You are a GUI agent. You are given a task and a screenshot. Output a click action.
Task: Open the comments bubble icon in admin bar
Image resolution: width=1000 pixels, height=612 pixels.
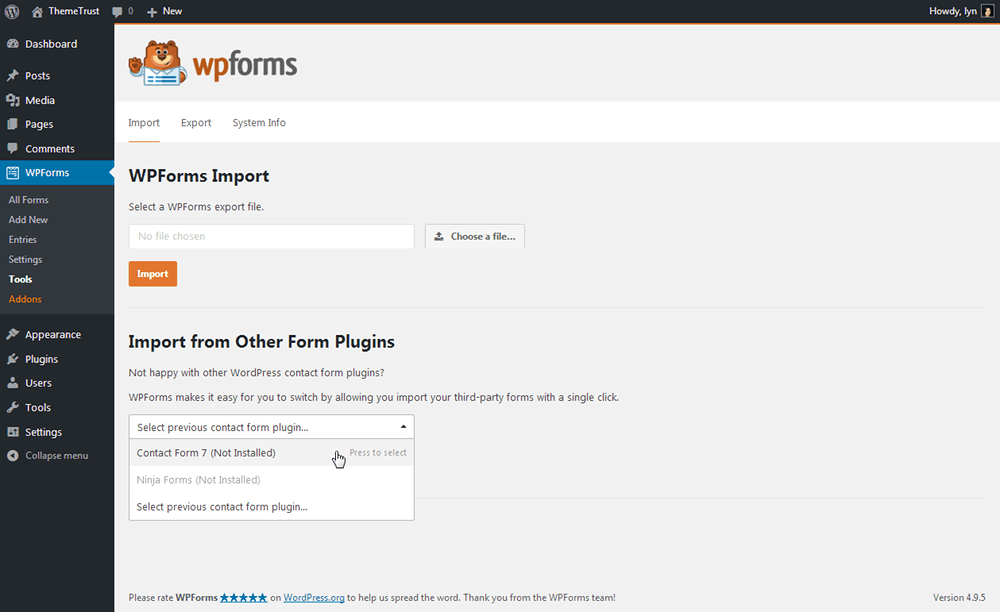117,11
